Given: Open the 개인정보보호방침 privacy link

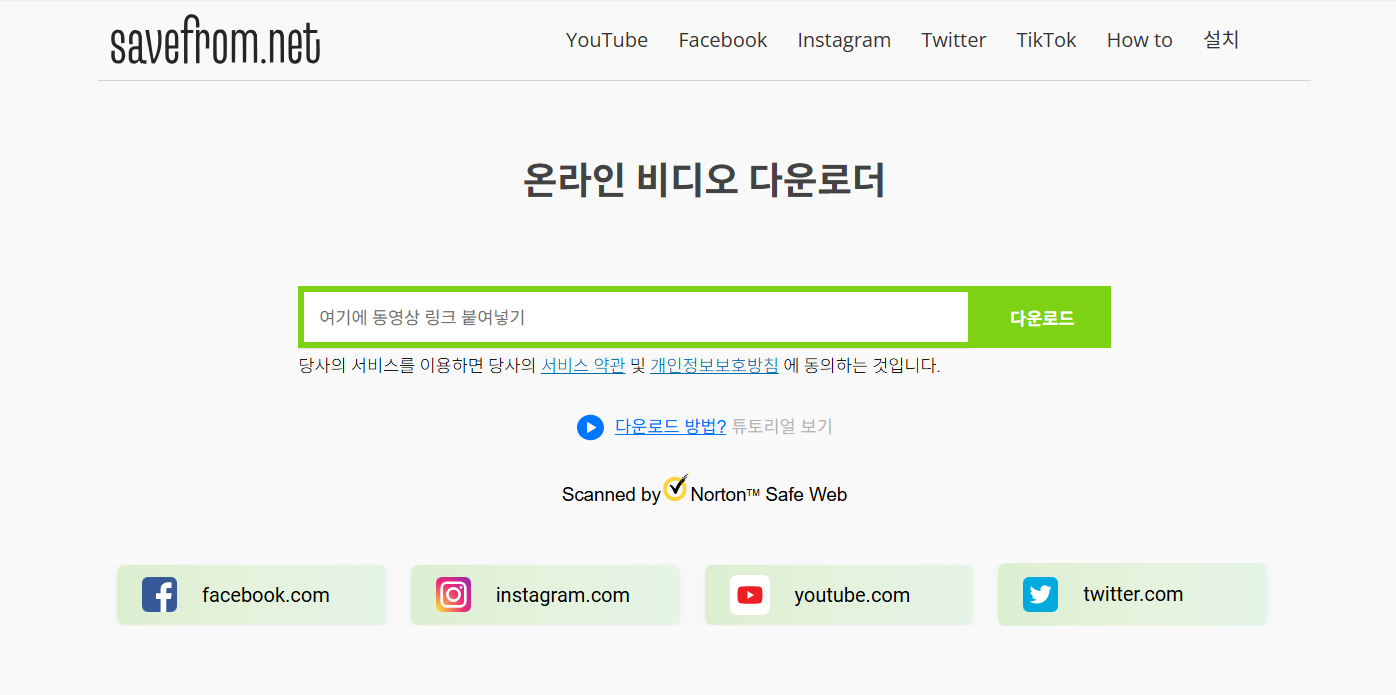Looking at the screenshot, I should point(714,365).
